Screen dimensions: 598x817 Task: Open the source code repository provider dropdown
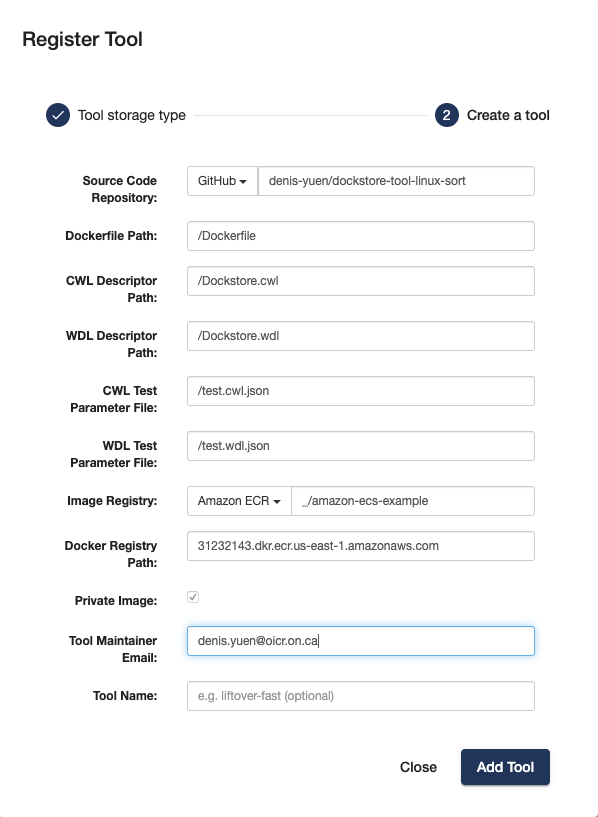222,180
